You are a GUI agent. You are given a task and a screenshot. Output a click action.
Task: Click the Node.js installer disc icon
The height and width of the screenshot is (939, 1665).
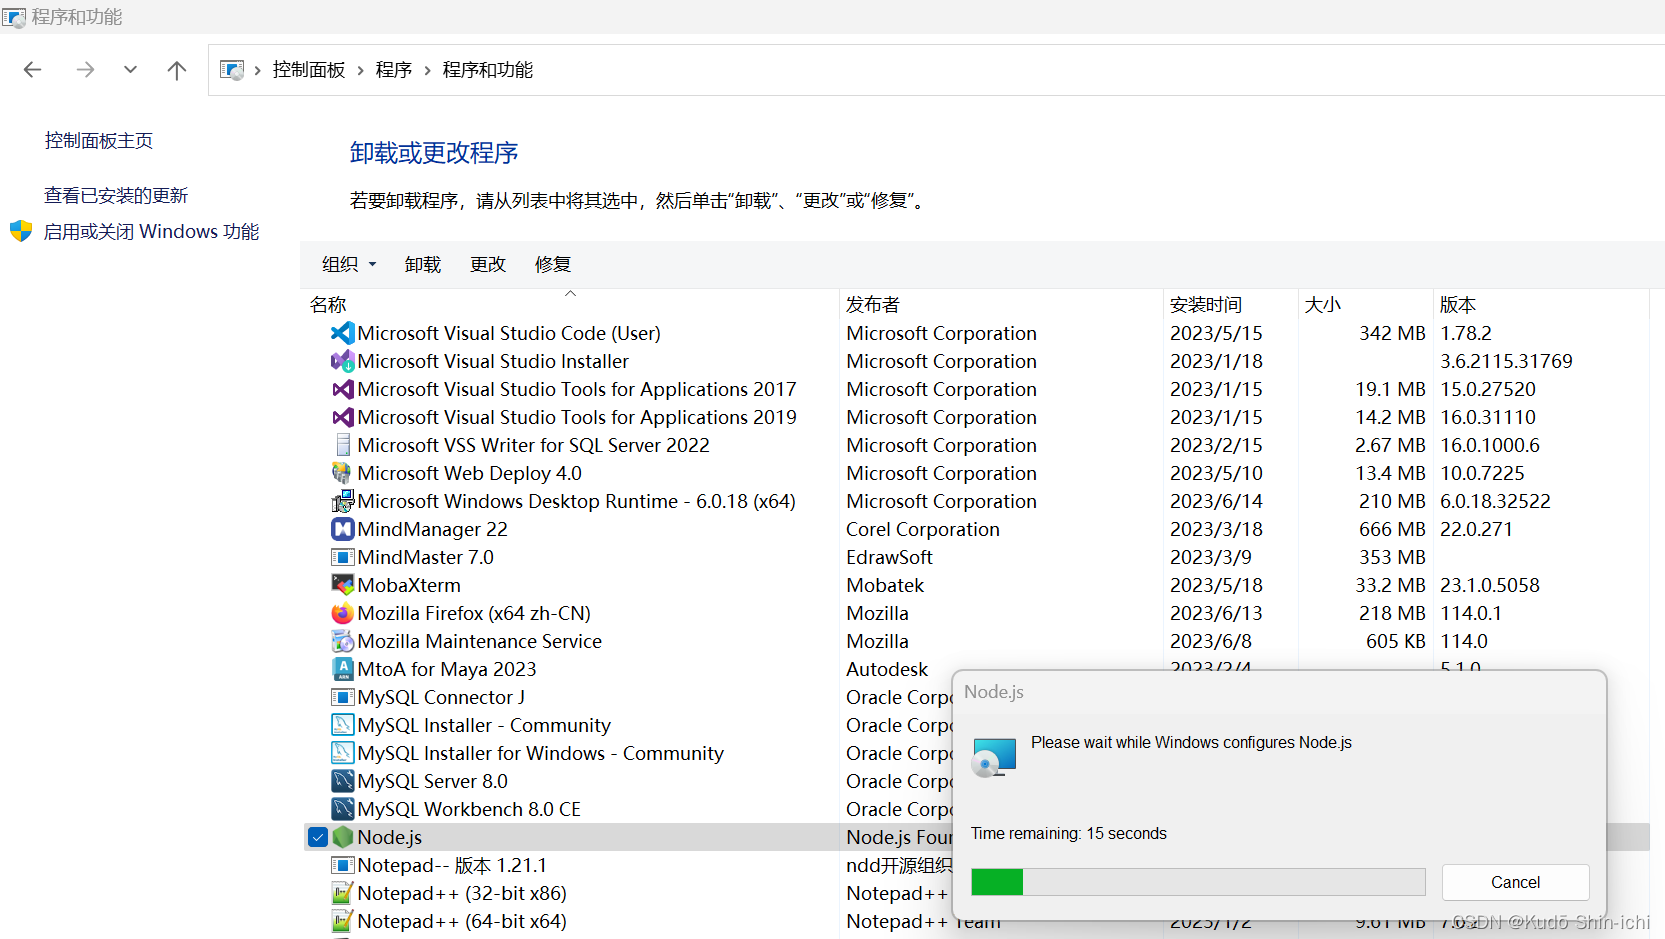[x=994, y=758]
